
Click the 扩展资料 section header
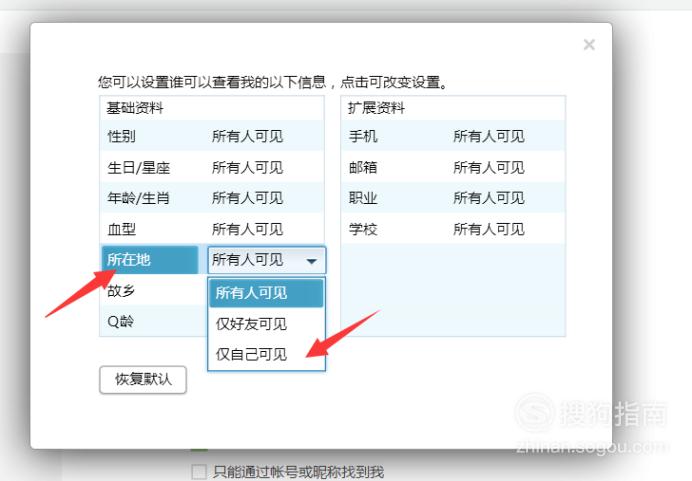[376, 108]
